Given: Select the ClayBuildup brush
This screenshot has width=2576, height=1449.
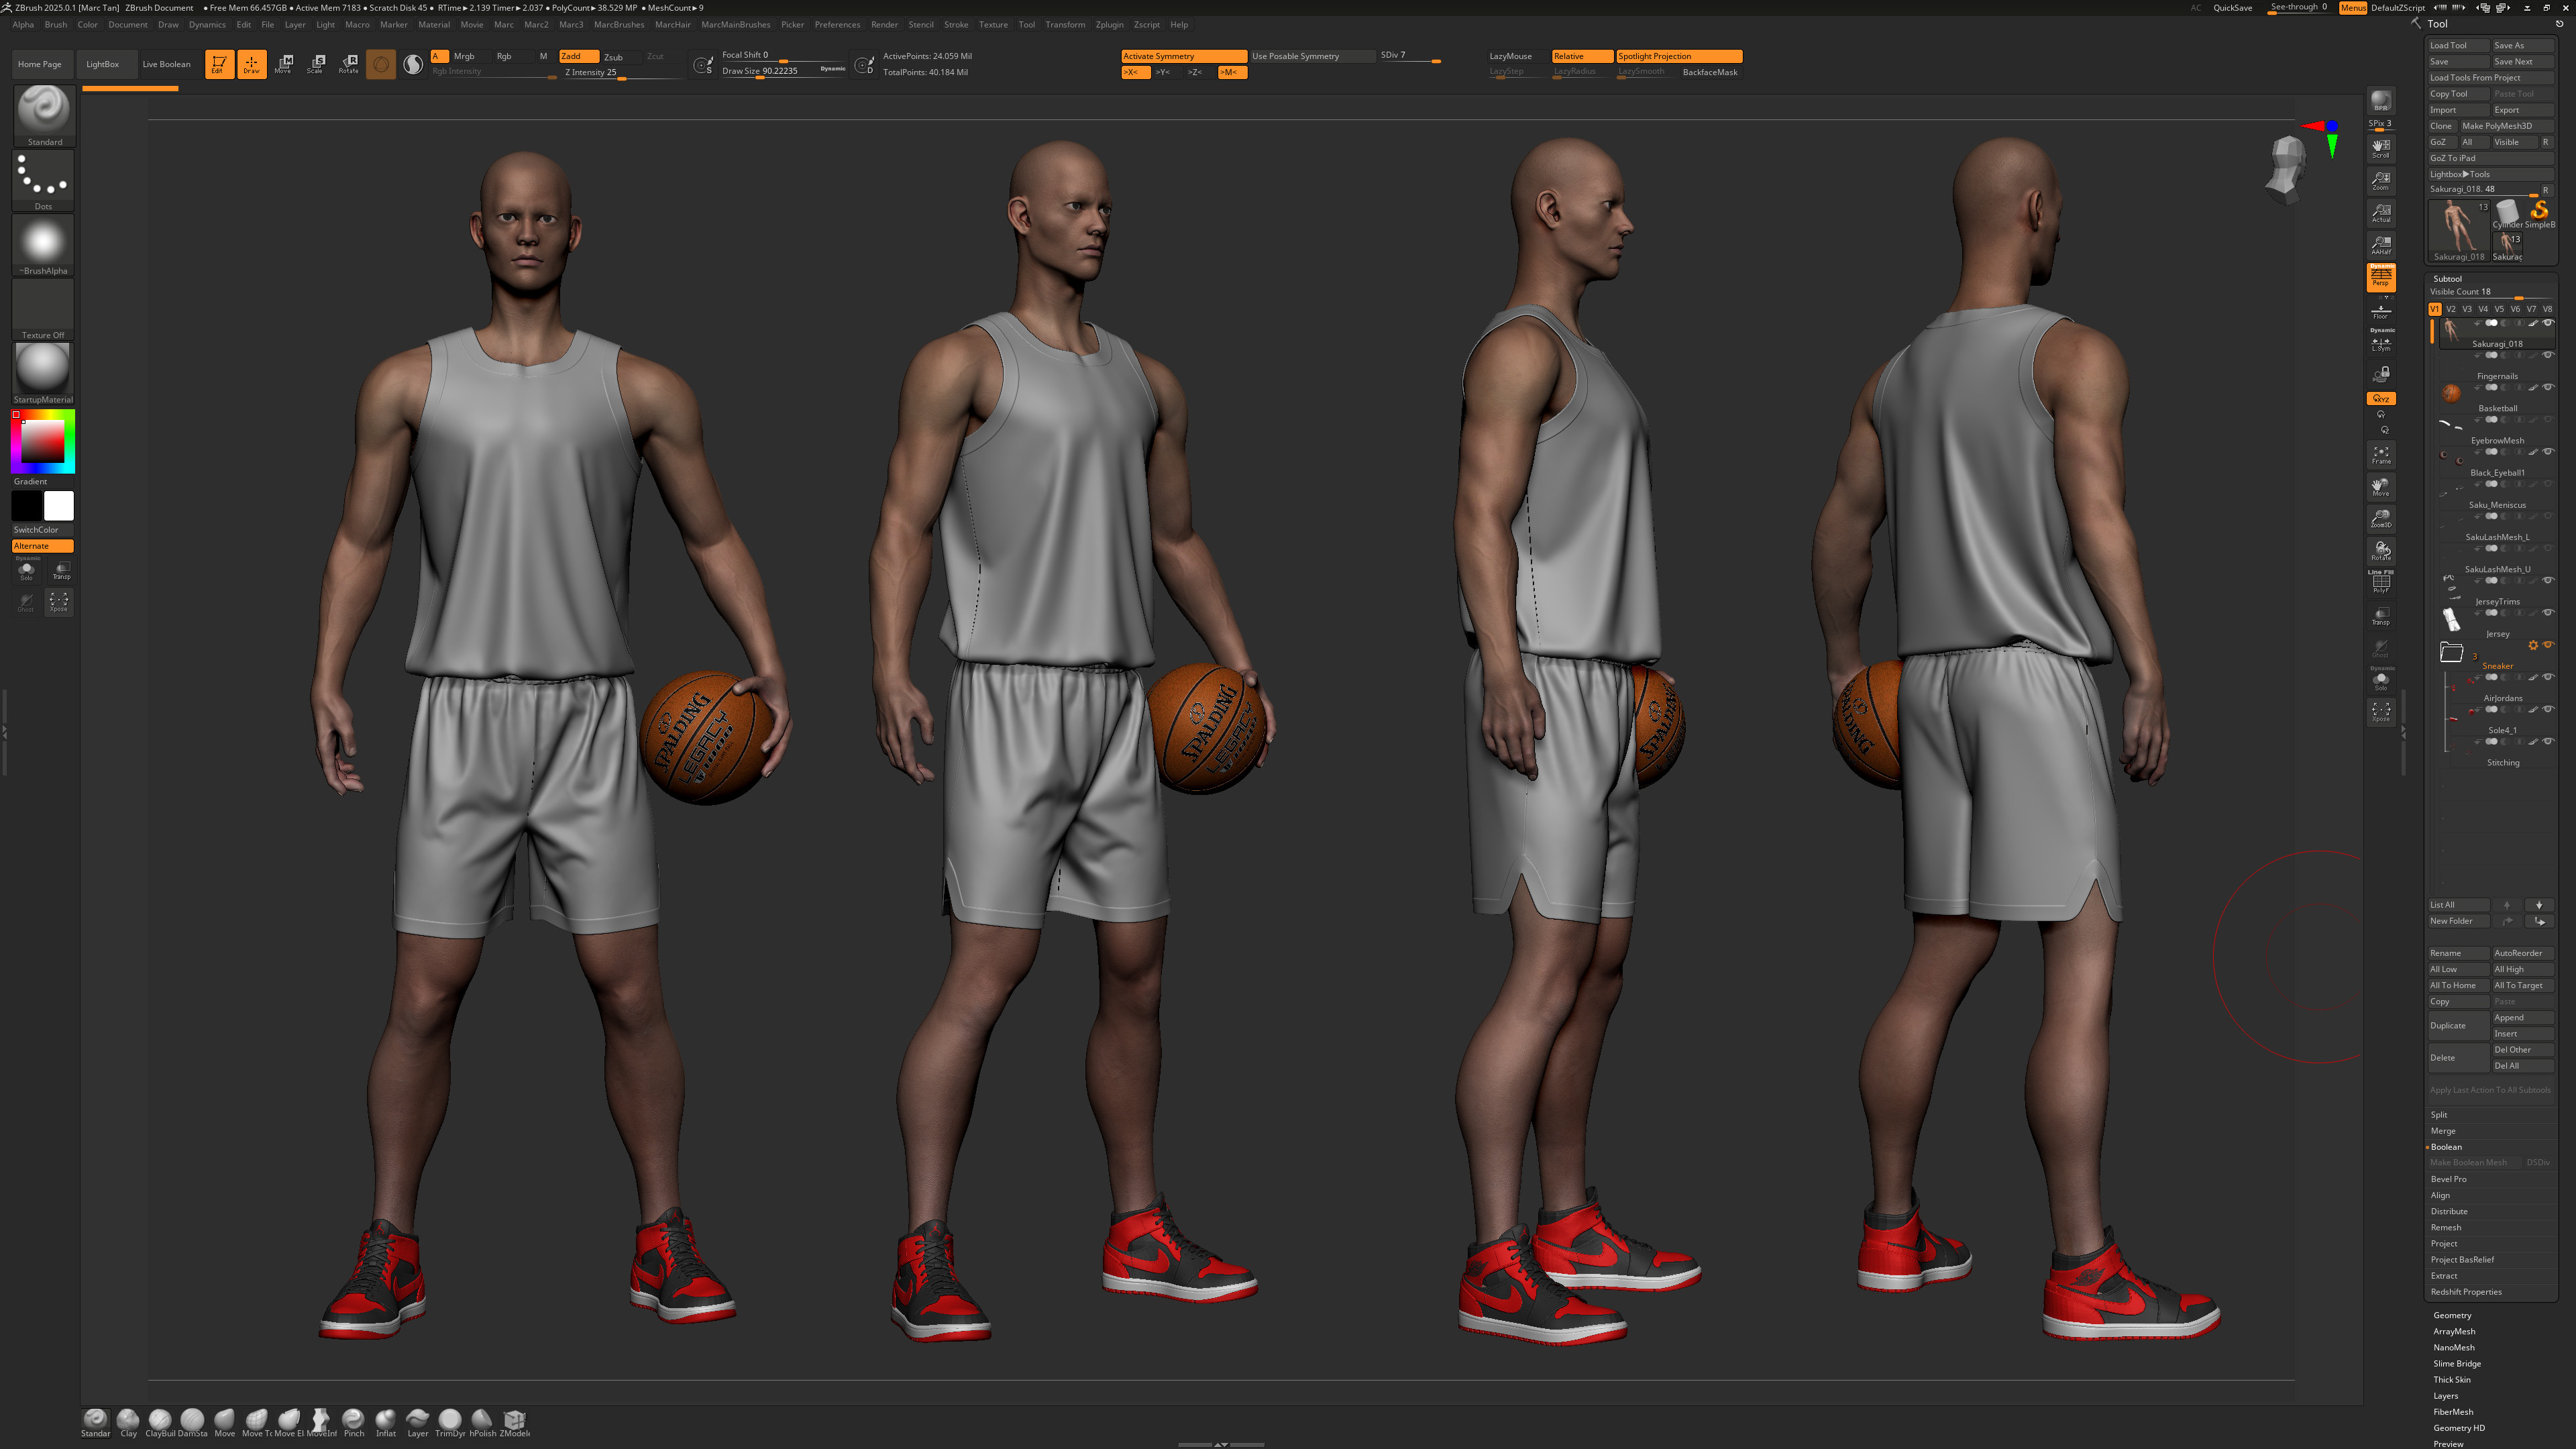Looking at the screenshot, I should pyautogui.click(x=160, y=1423).
